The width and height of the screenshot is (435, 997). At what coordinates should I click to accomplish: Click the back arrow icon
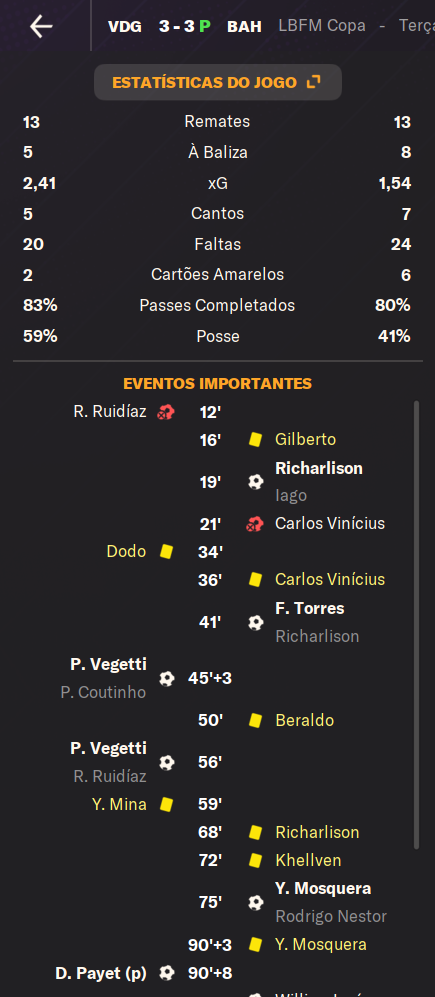click(x=41, y=26)
